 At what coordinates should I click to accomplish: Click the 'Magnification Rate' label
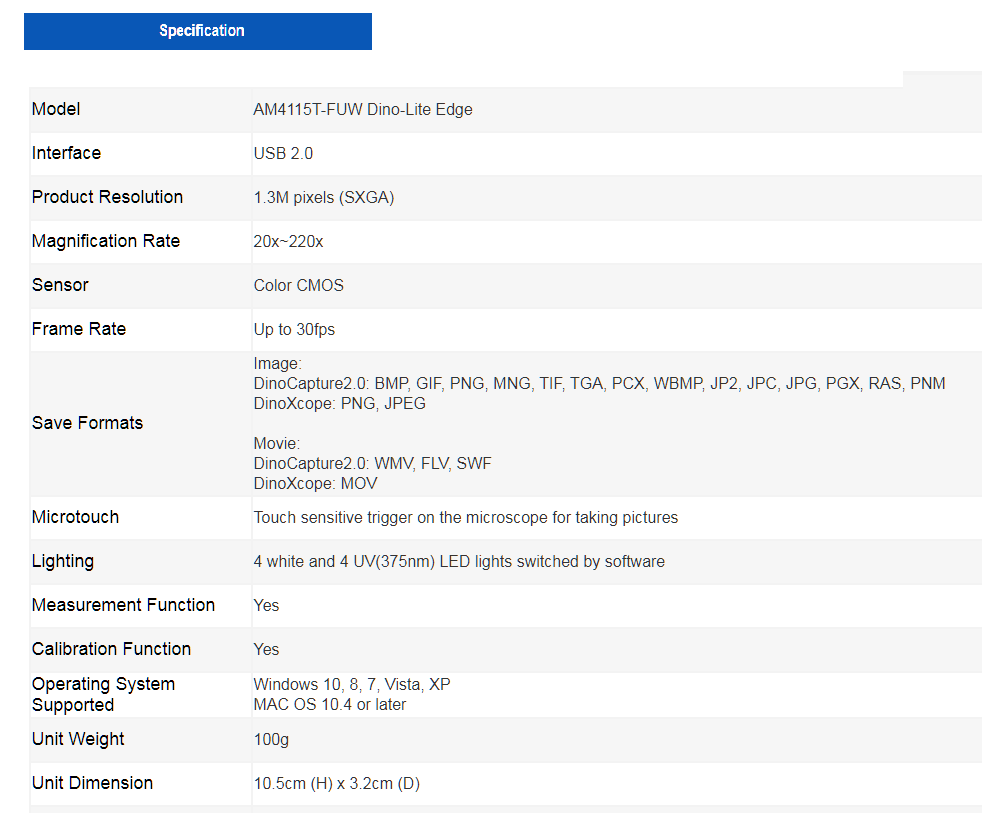tap(106, 241)
